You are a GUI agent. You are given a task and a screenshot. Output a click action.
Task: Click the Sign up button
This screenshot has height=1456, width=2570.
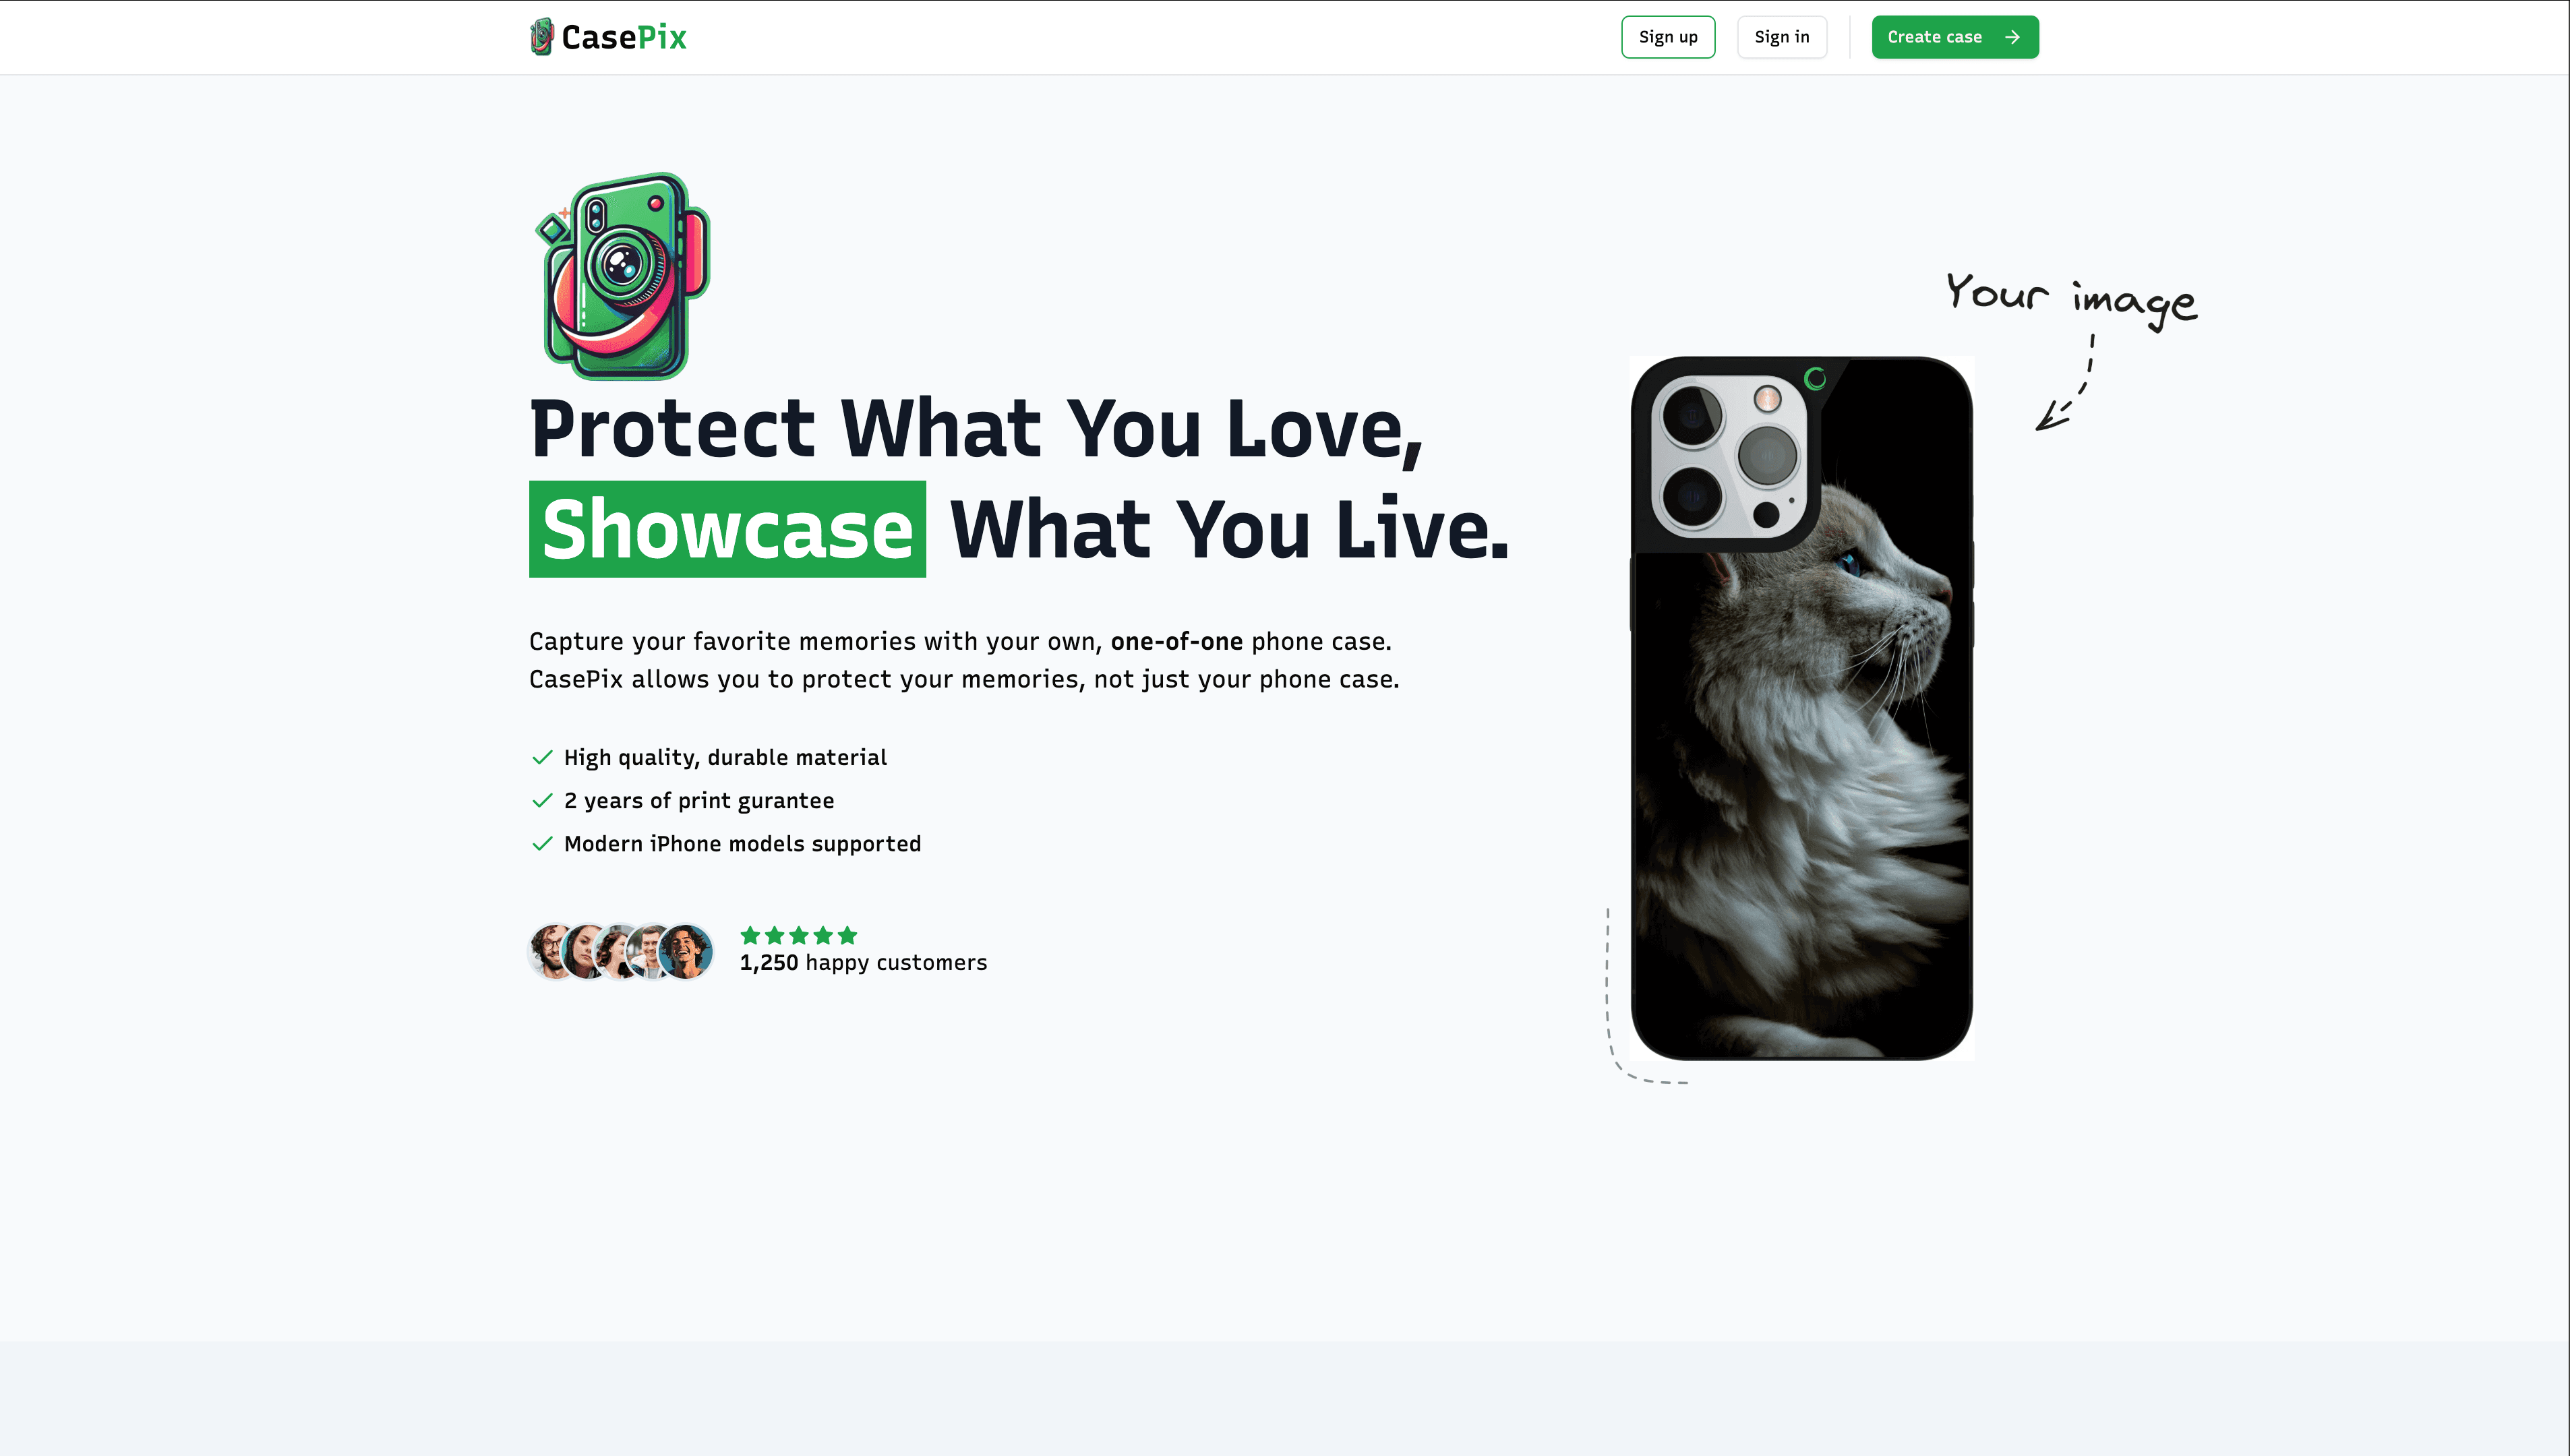pos(1668,37)
